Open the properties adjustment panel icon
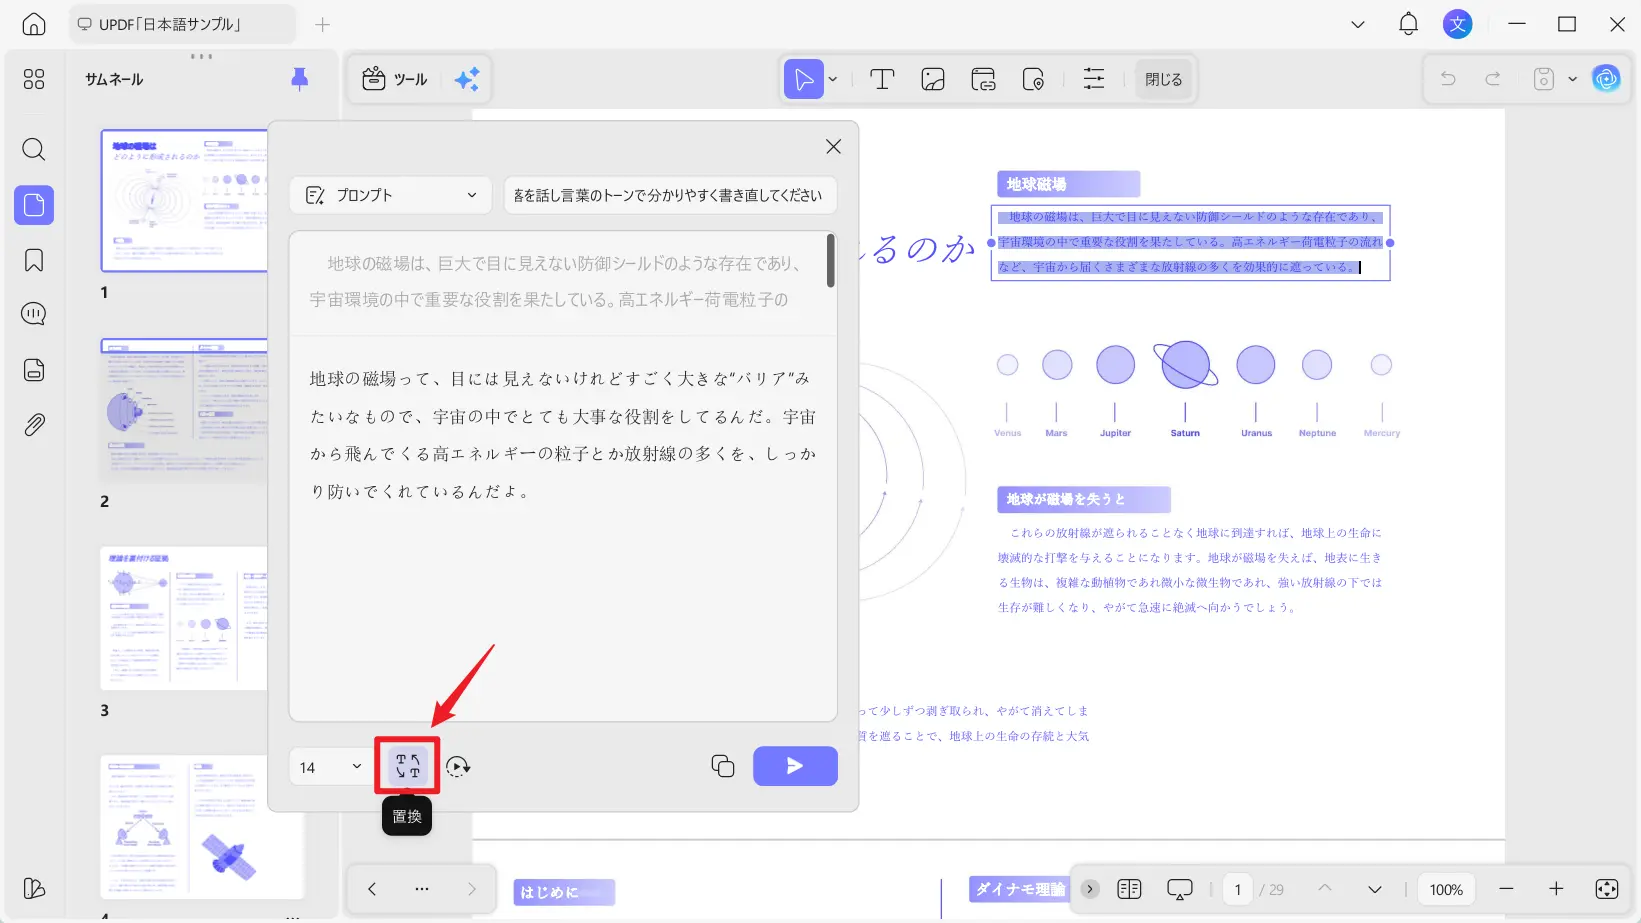The width and height of the screenshot is (1641, 923). [1094, 79]
